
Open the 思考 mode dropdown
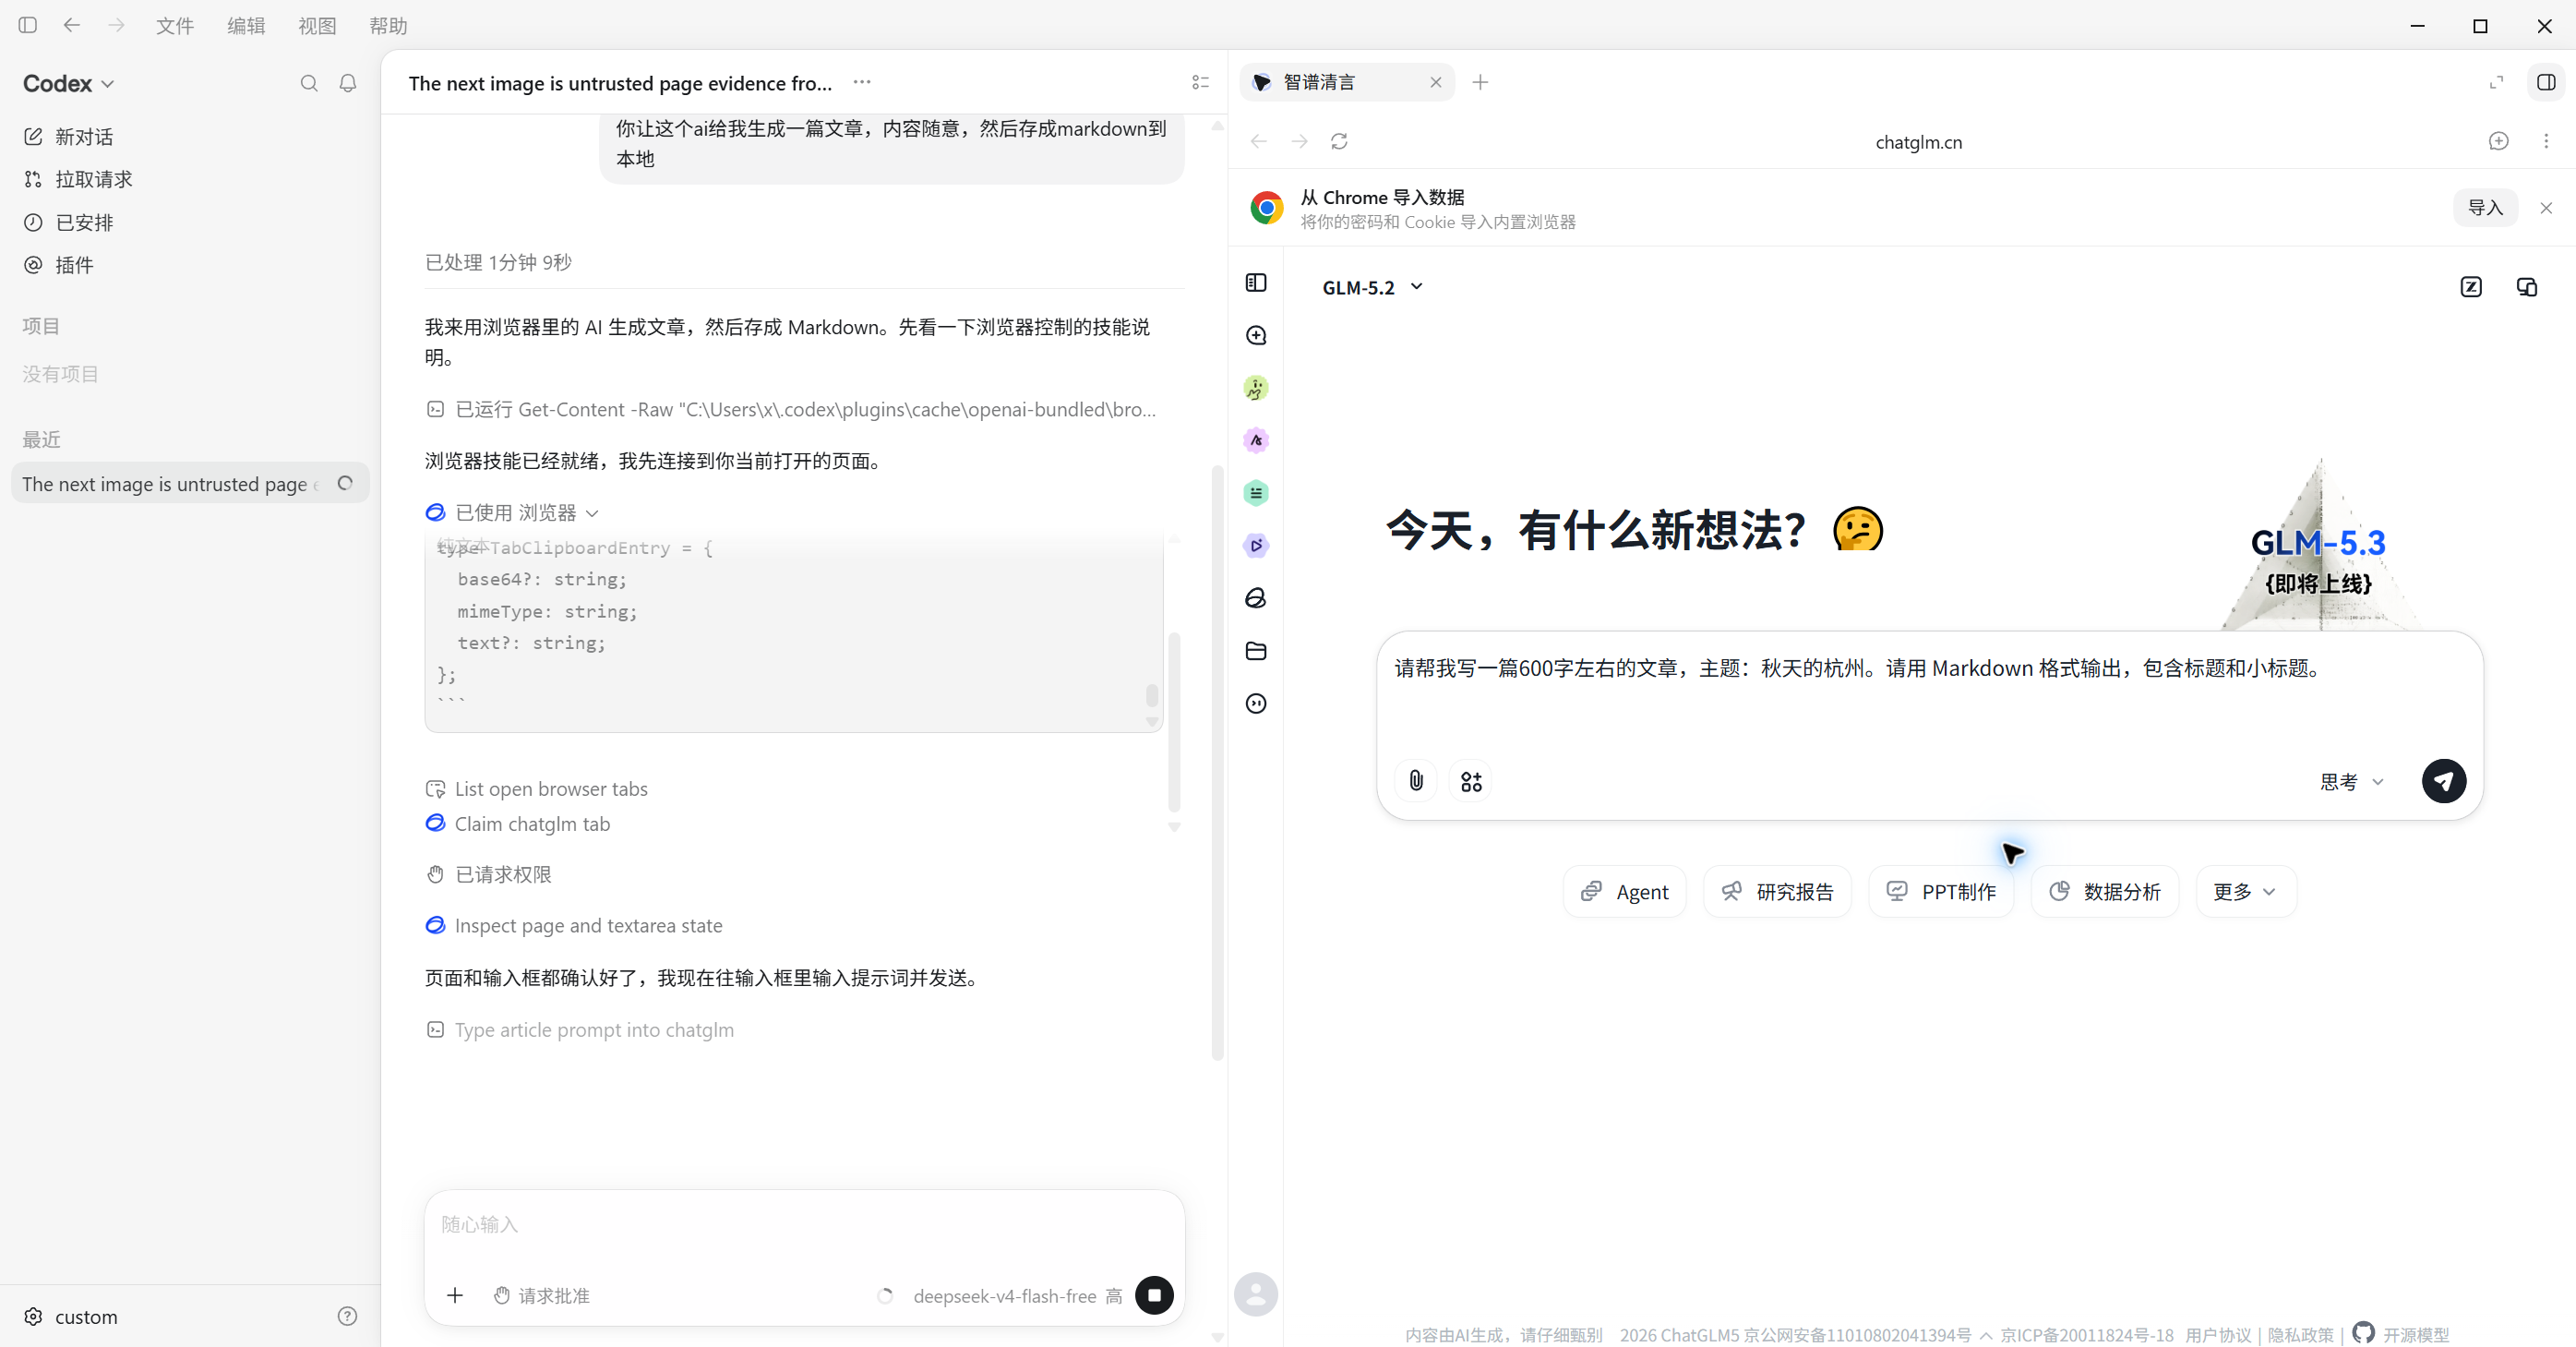pyautogui.click(x=2352, y=781)
